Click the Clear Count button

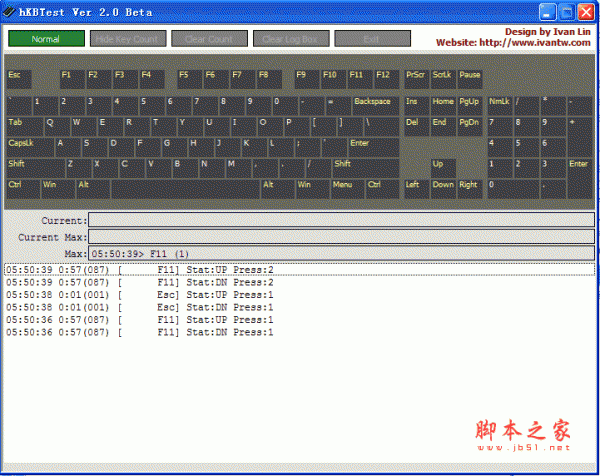tap(209, 39)
